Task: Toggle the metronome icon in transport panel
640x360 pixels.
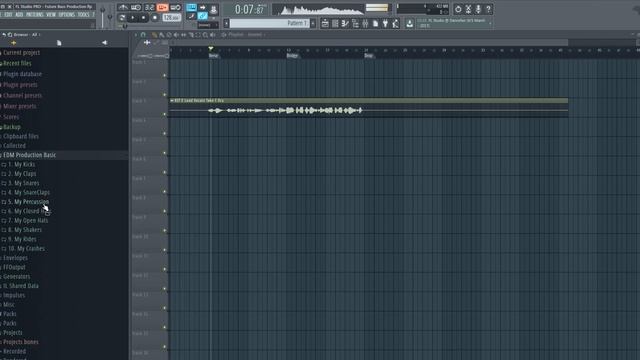Action: (x=123, y=7)
